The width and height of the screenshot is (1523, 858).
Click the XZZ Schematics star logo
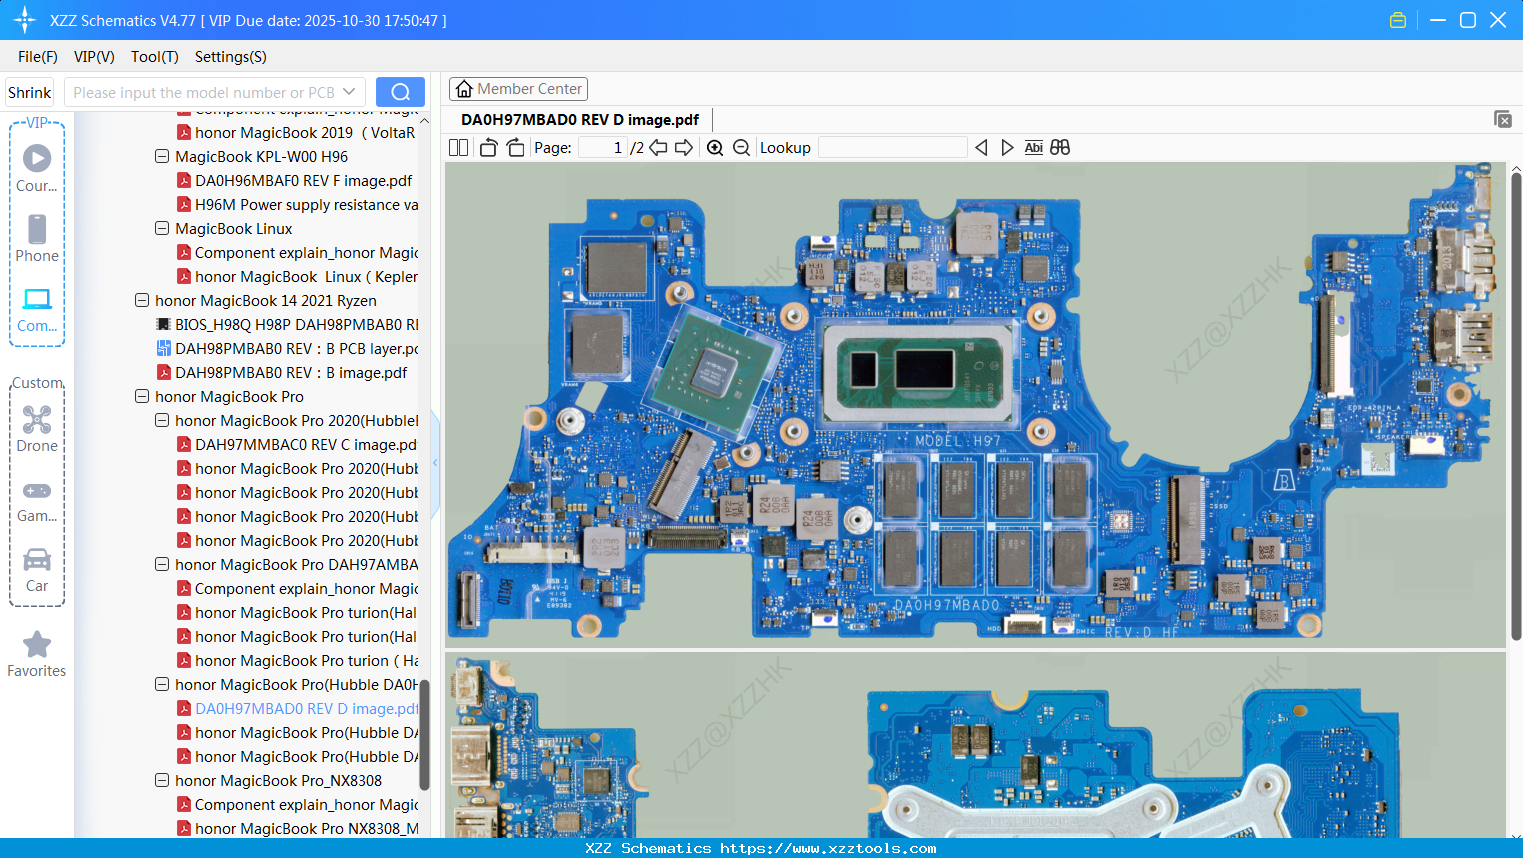pos(25,20)
